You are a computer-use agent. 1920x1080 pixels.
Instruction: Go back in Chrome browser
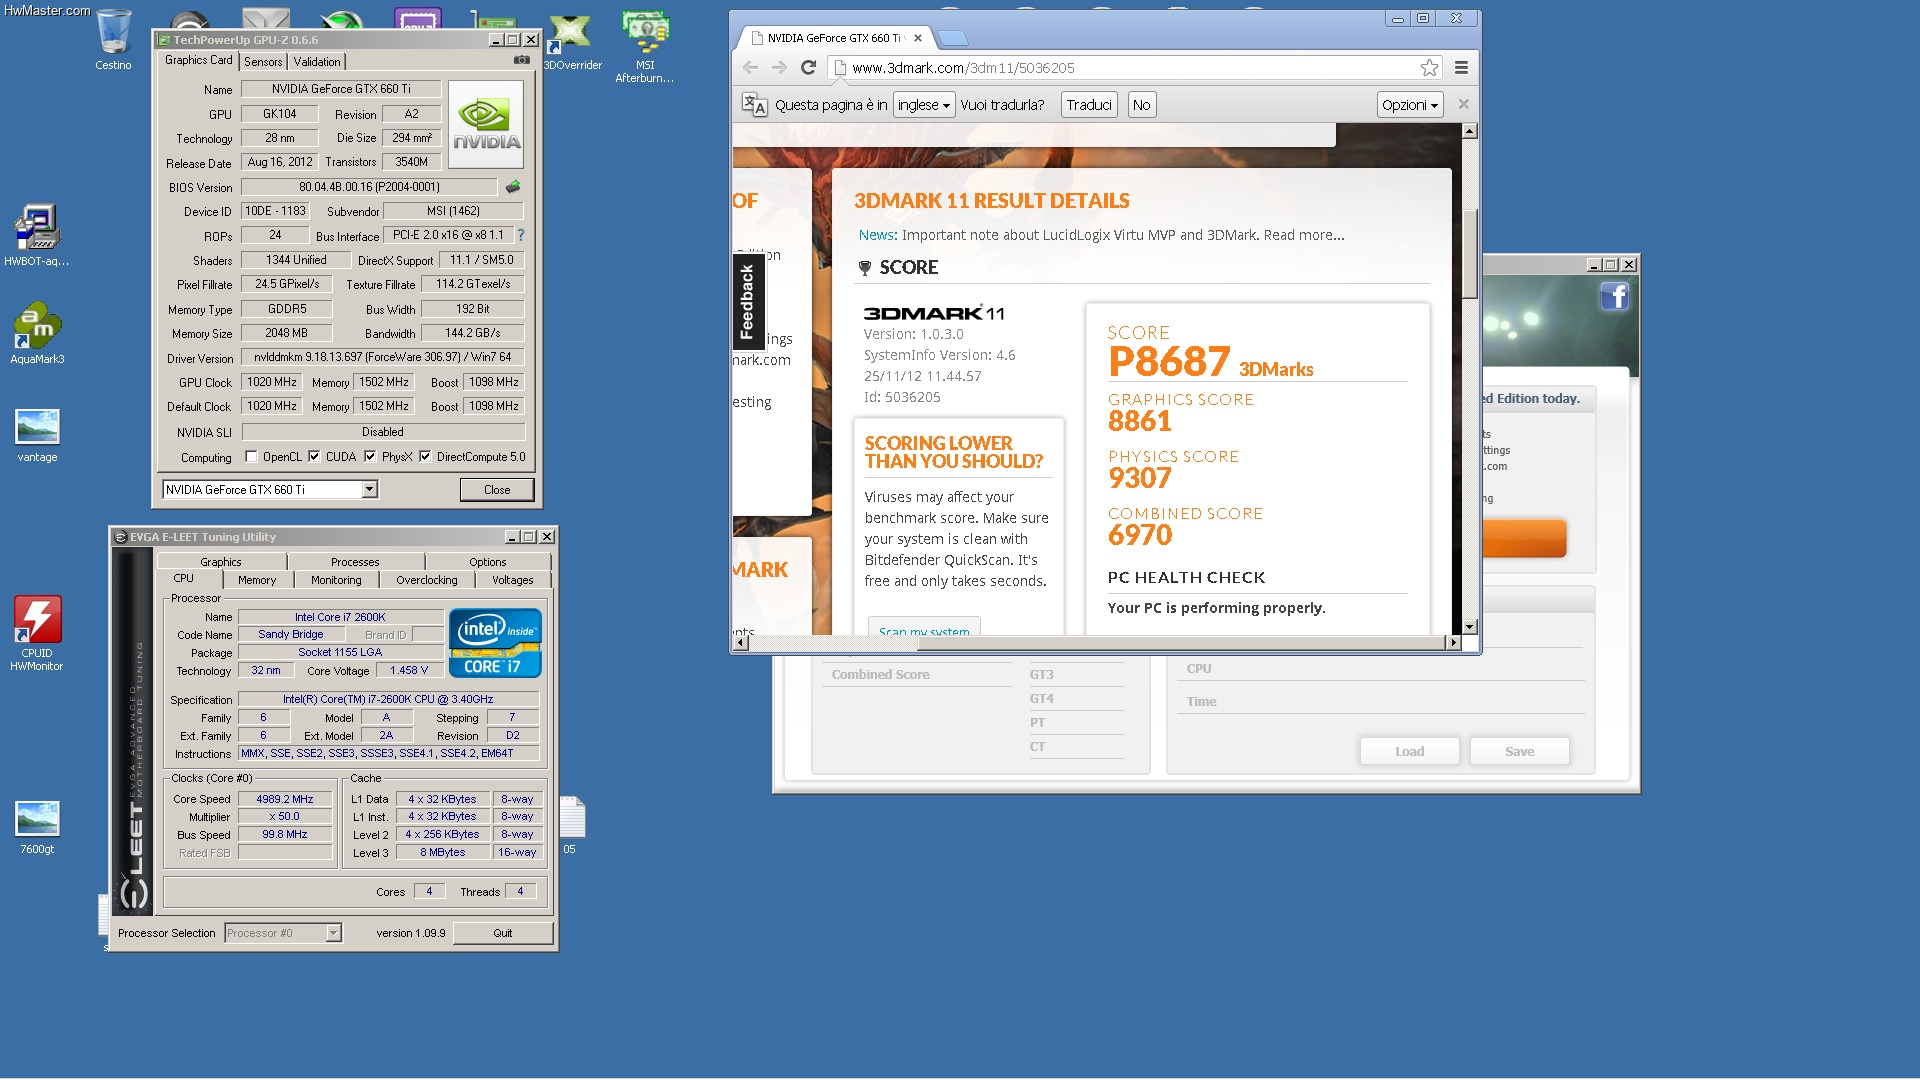click(x=750, y=68)
